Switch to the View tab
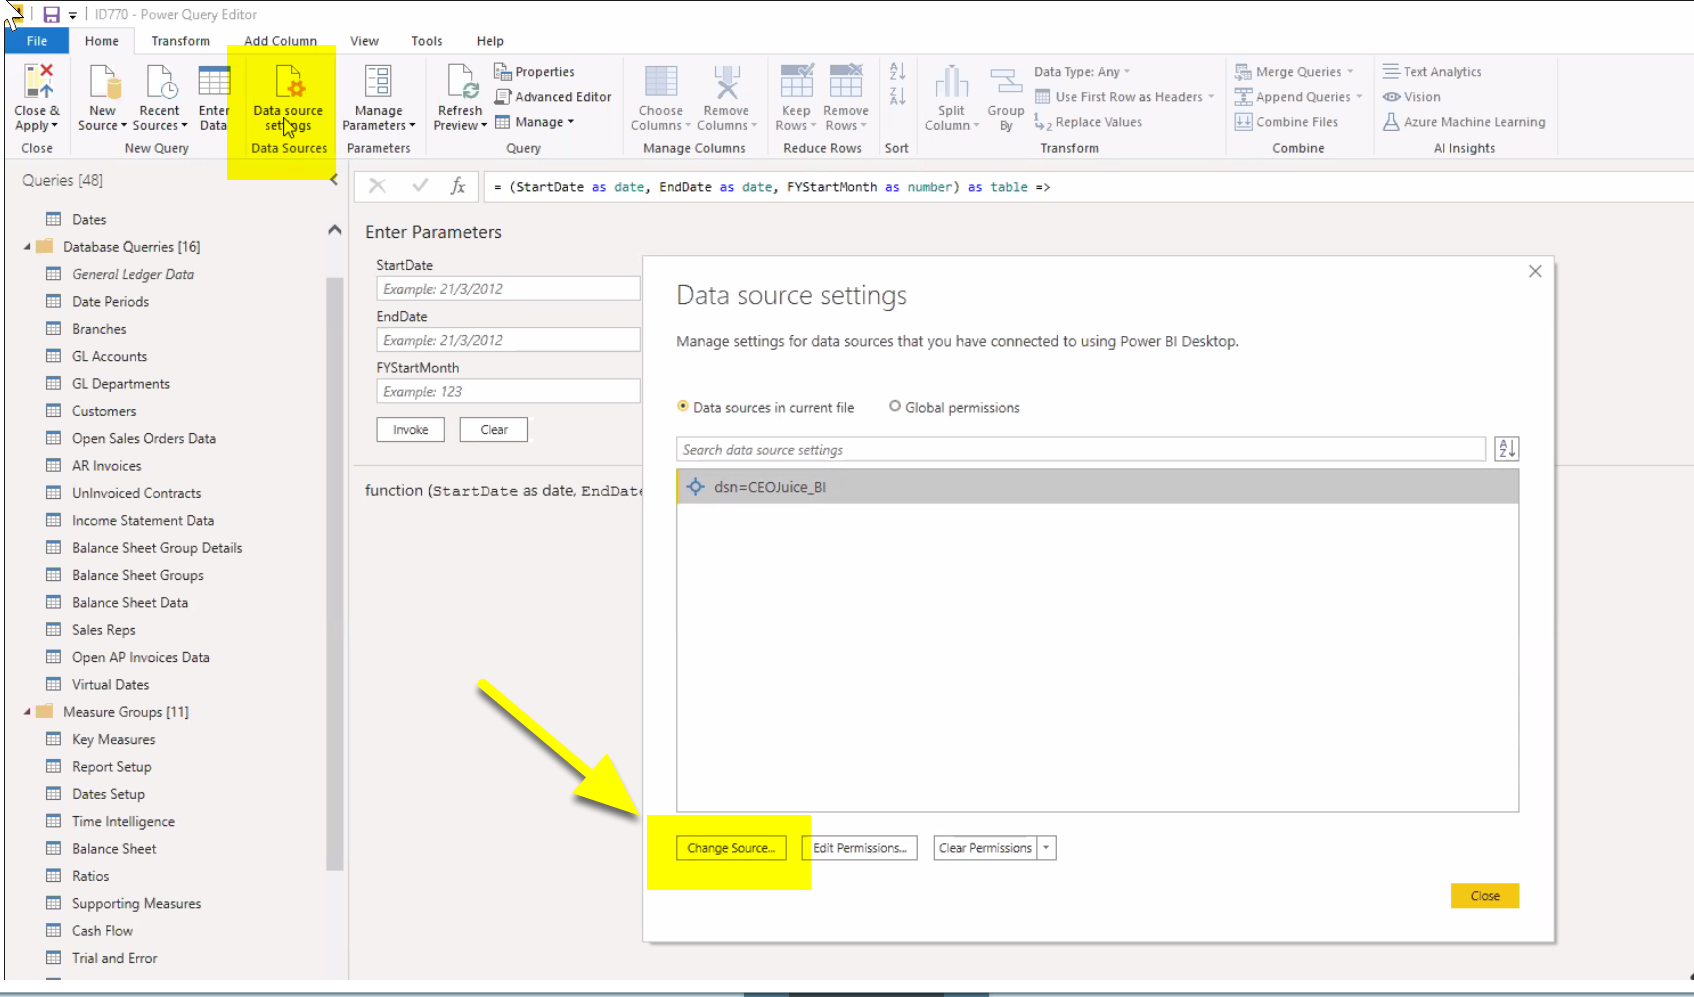The height and width of the screenshot is (997, 1694). [364, 41]
